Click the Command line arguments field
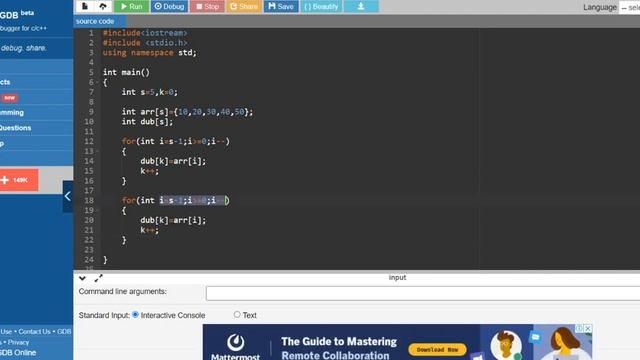This screenshot has height=360, width=640. pyautogui.click(x=423, y=293)
